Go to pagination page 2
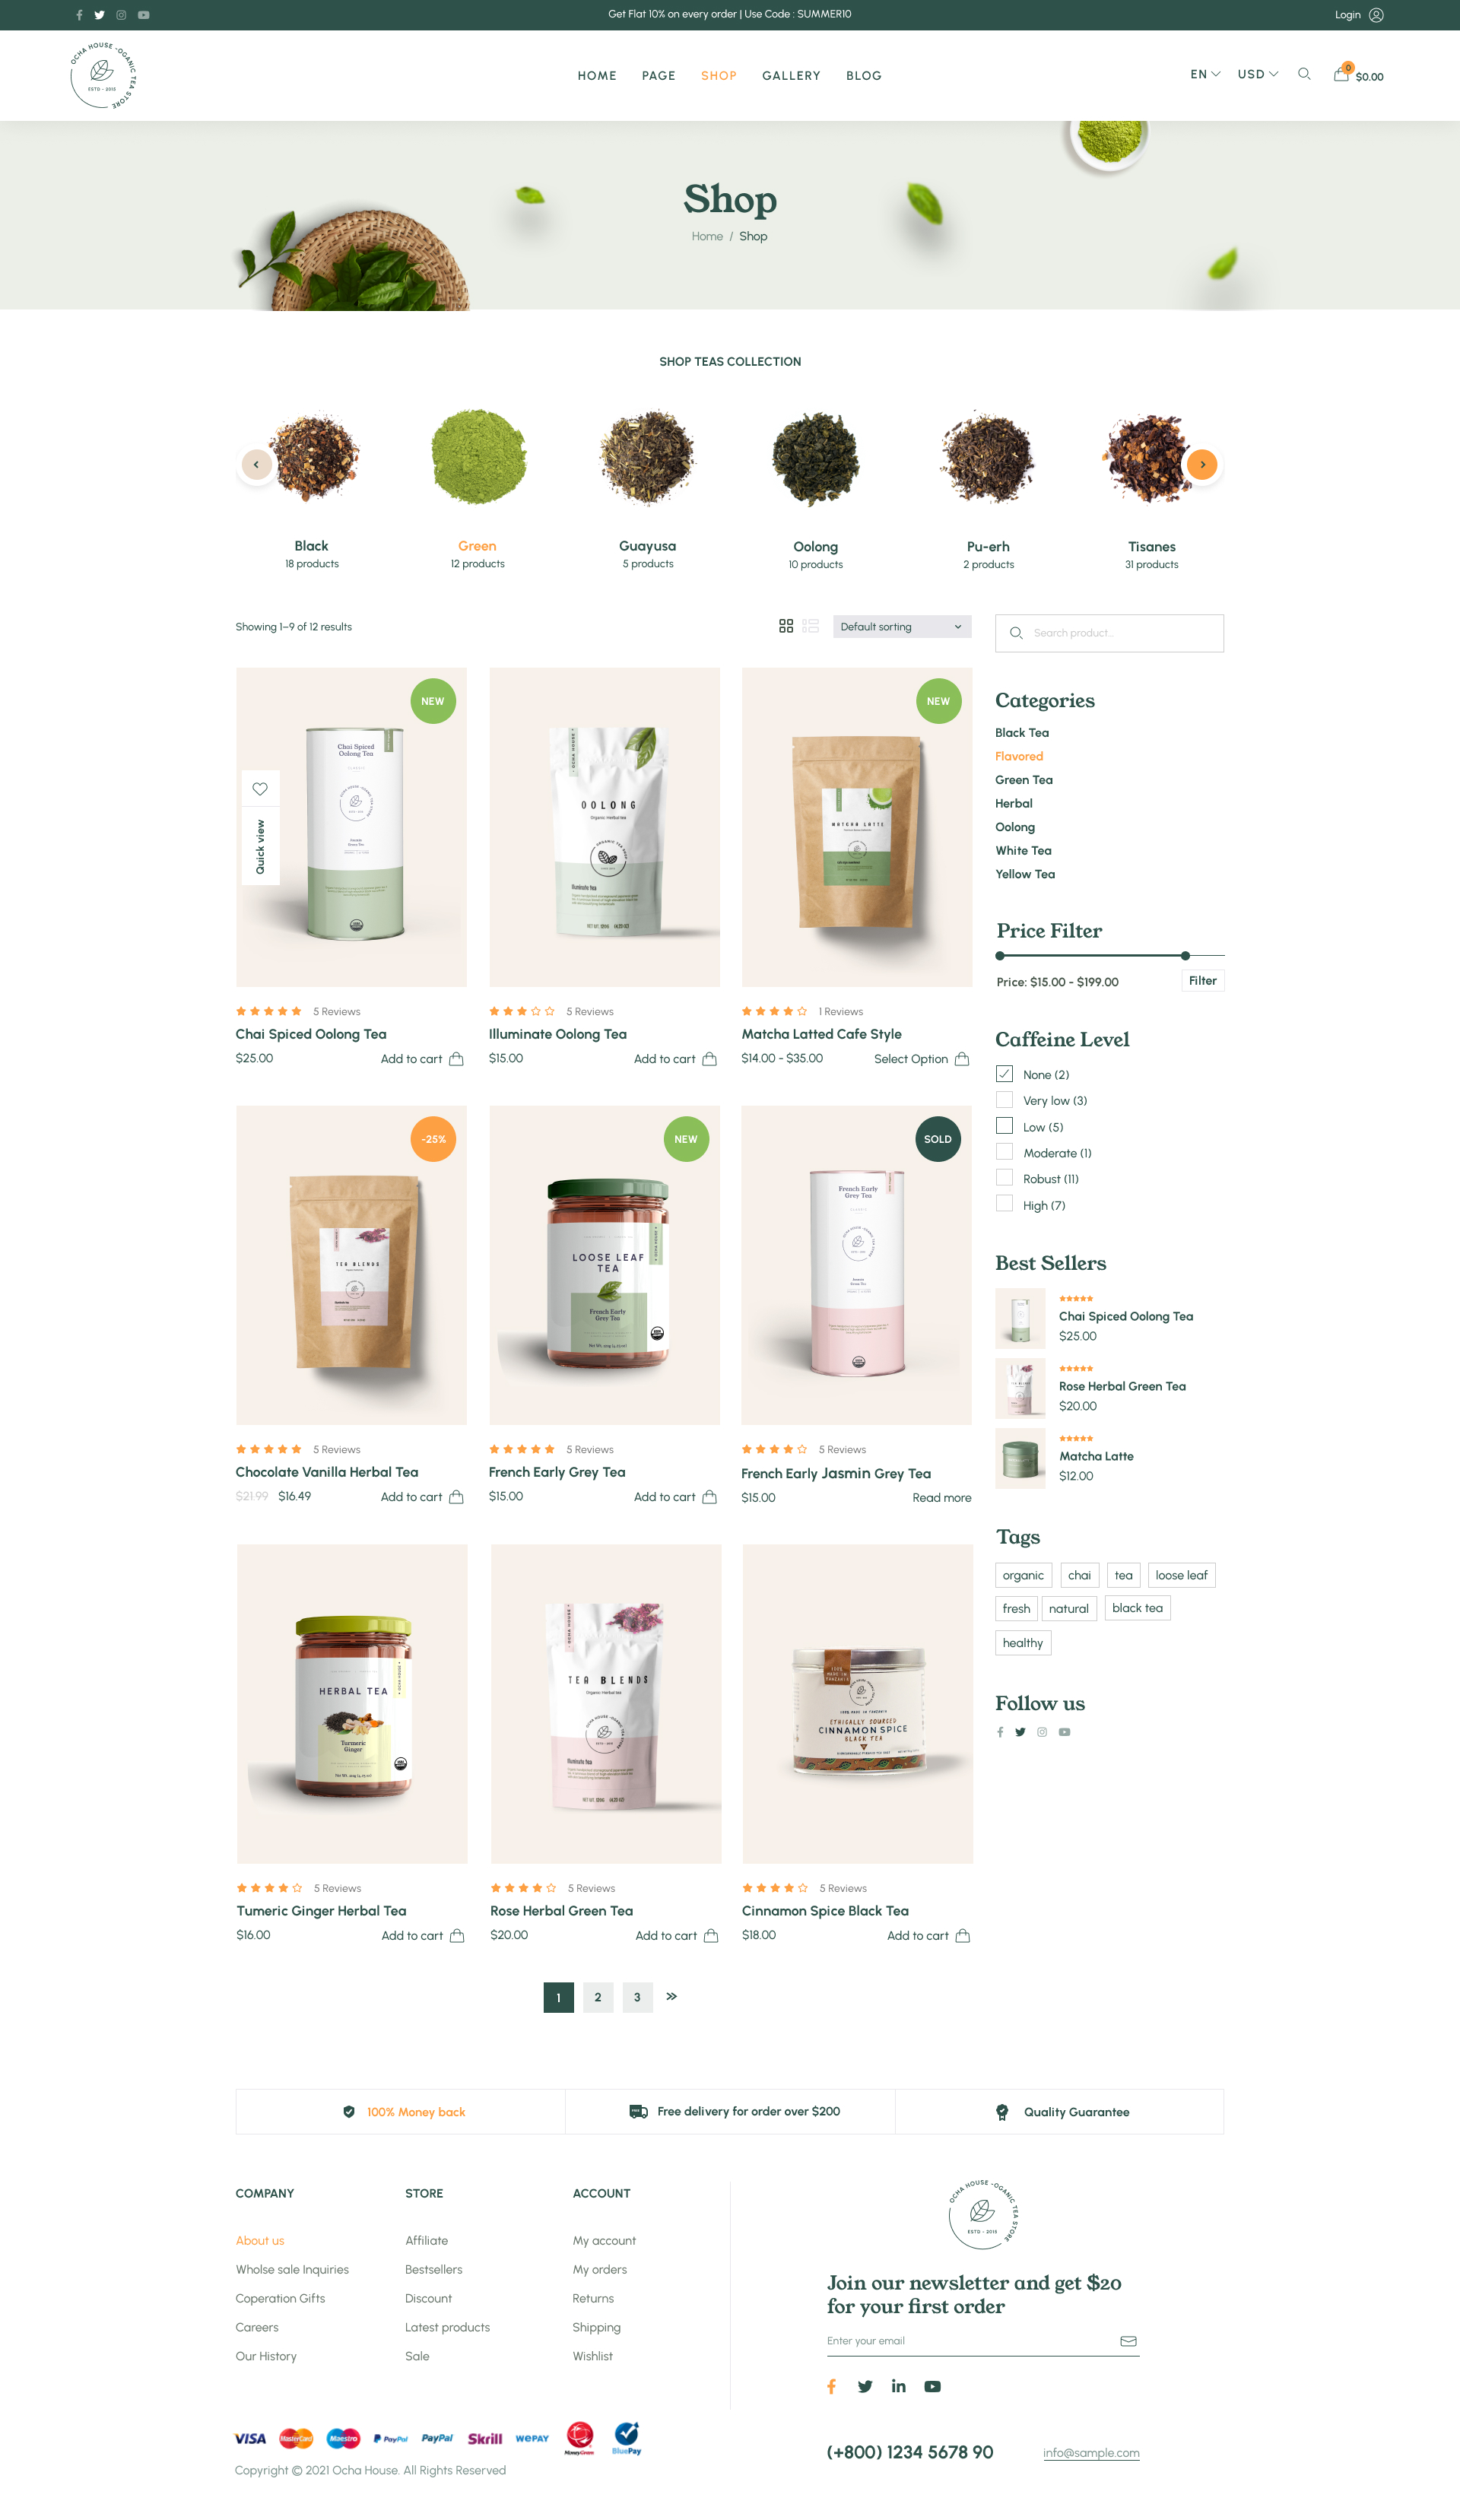This screenshot has width=1460, height=2520. click(x=598, y=1997)
